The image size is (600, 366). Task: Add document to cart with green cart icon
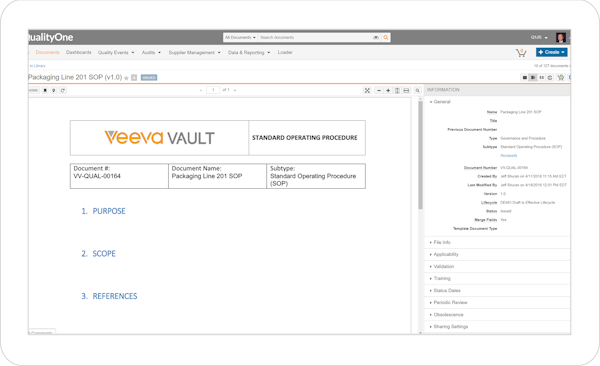[561, 78]
